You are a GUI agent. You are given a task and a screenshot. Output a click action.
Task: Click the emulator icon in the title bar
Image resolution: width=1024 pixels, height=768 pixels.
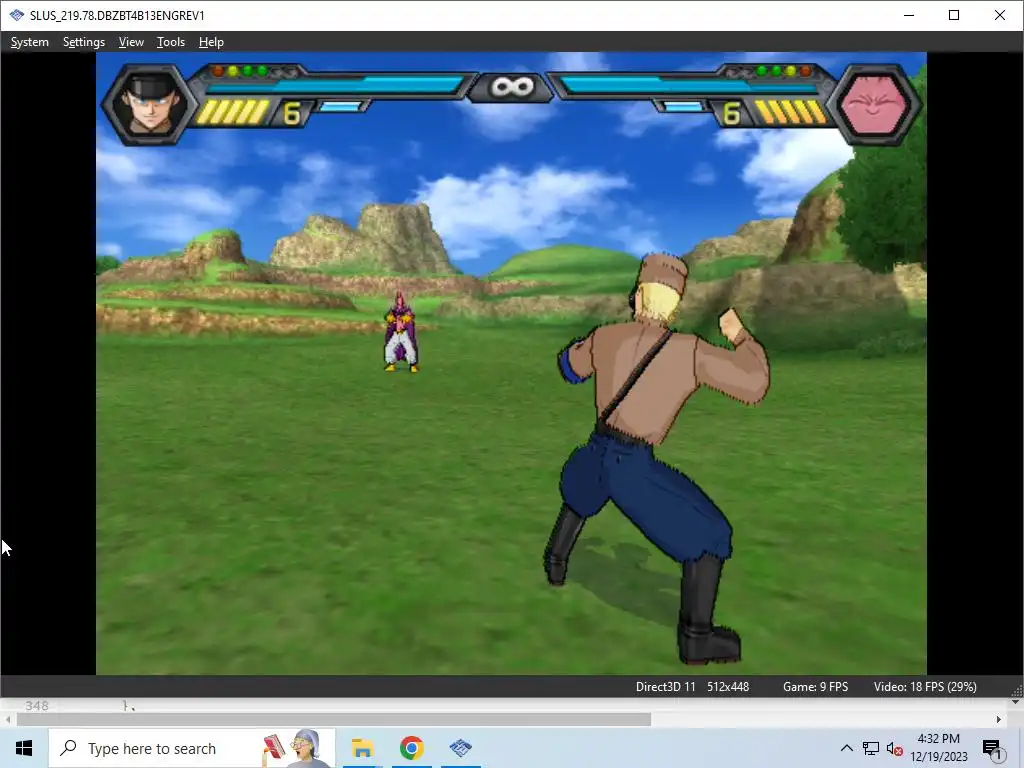point(16,15)
